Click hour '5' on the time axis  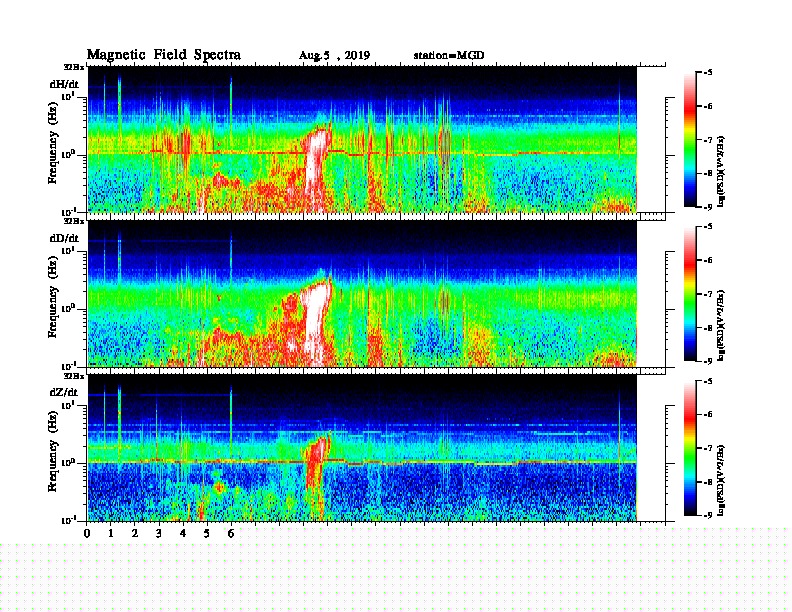pyautogui.click(x=207, y=533)
